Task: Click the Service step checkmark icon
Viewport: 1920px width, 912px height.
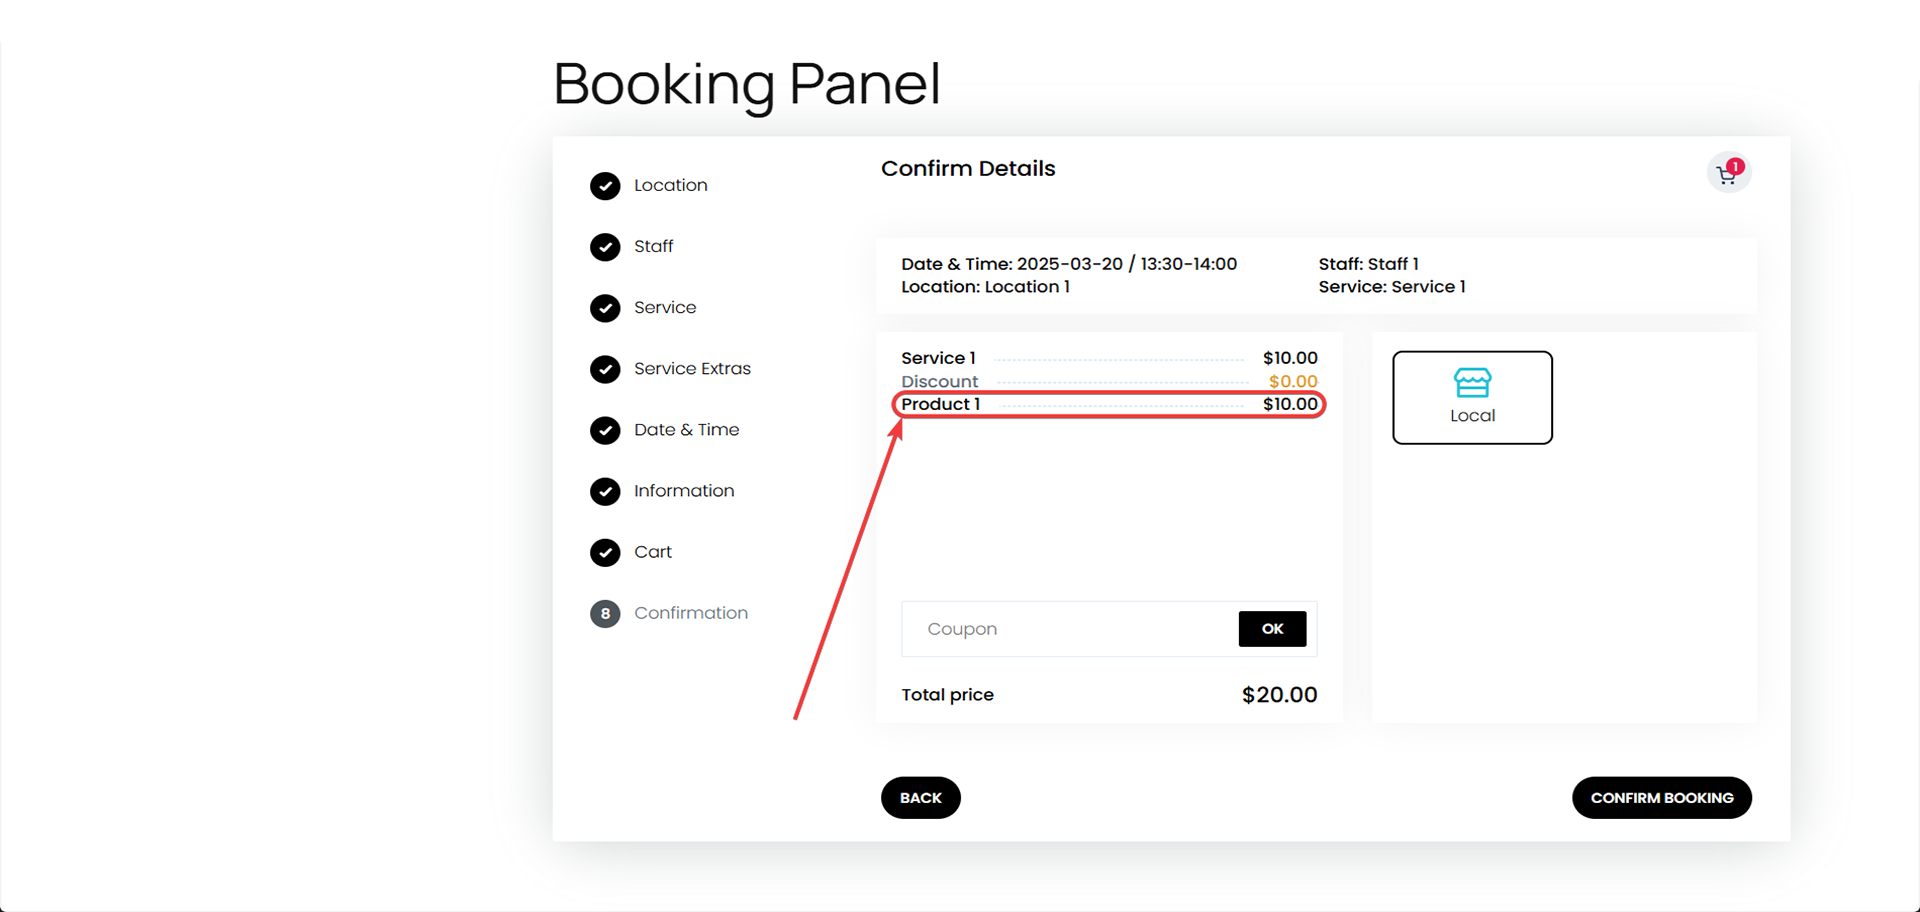Action: (605, 308)
